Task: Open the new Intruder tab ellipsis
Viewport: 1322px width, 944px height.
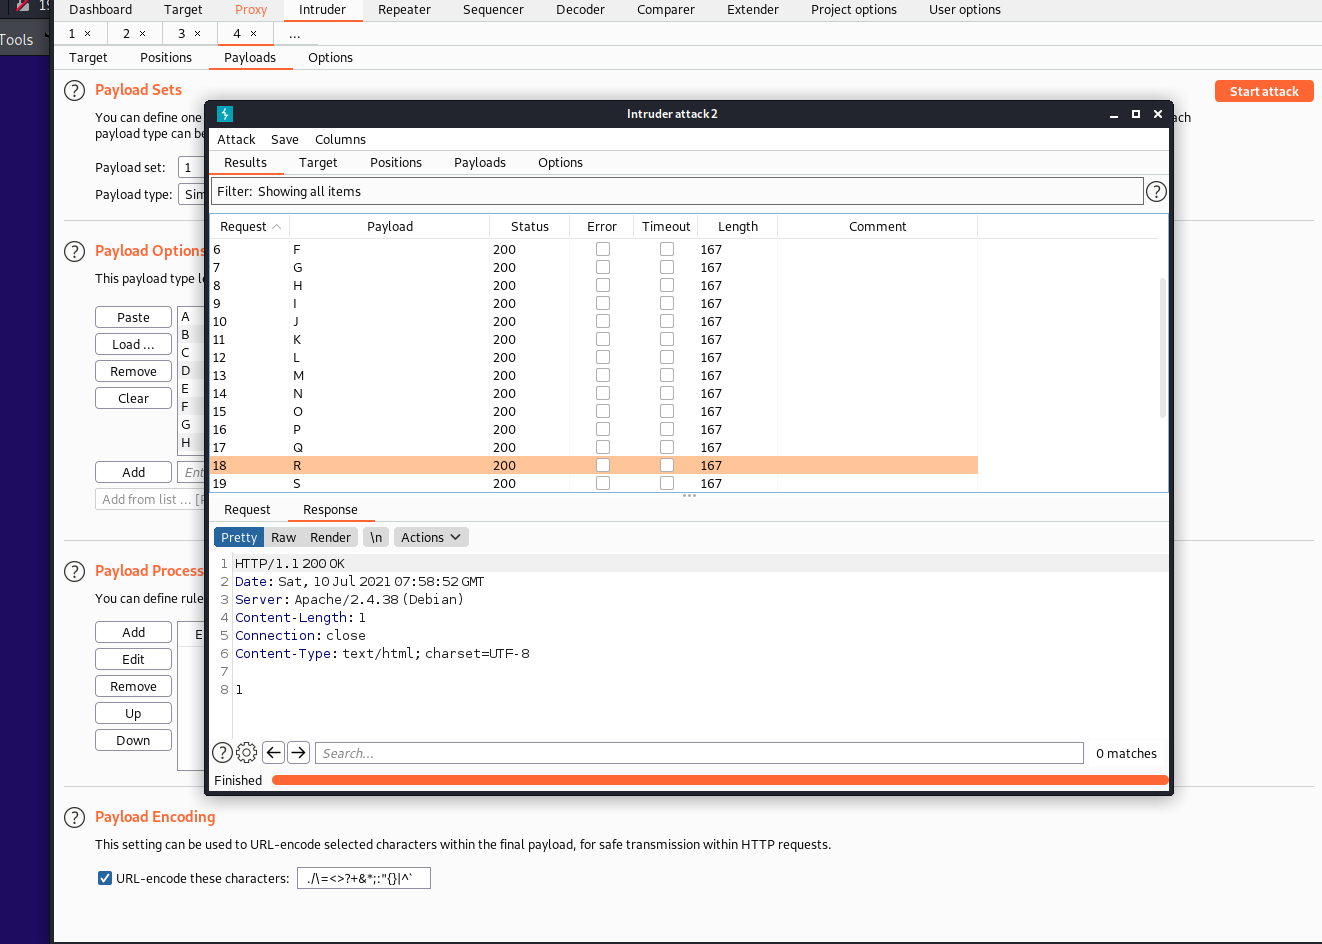Action: (x=294, y=34)
